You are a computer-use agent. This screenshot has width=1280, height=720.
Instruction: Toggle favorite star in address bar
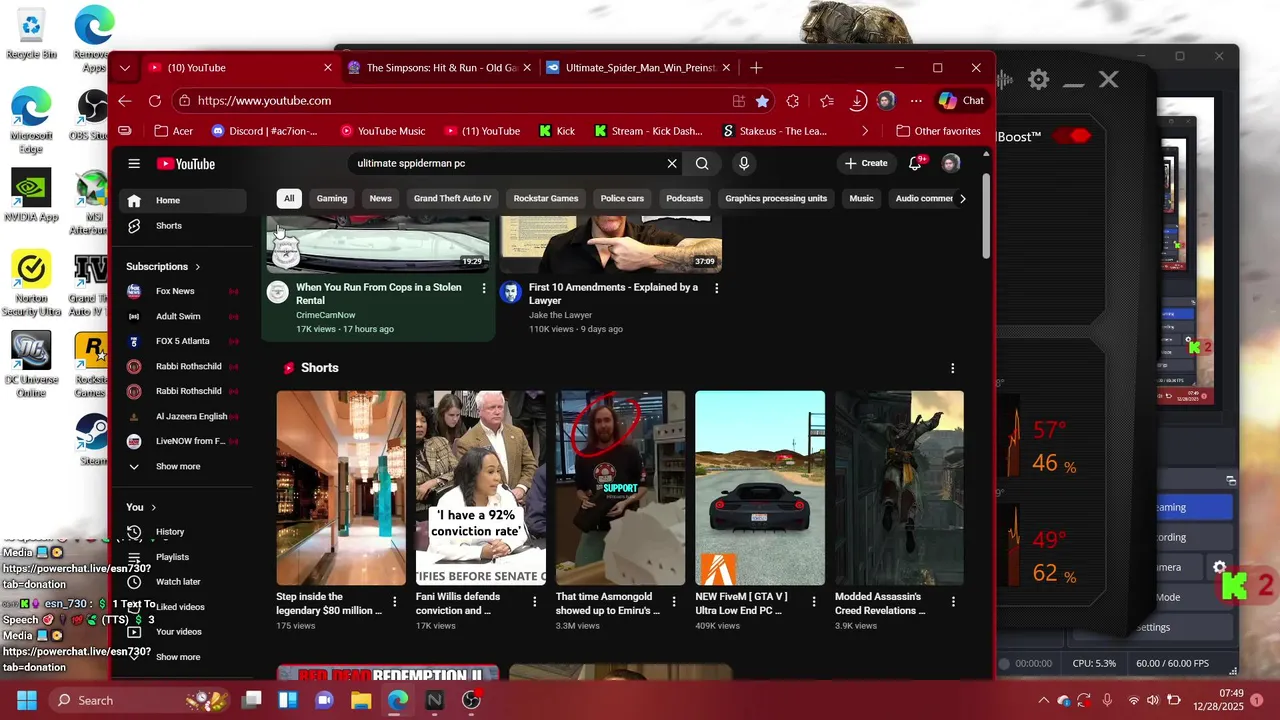pos(763,101)
